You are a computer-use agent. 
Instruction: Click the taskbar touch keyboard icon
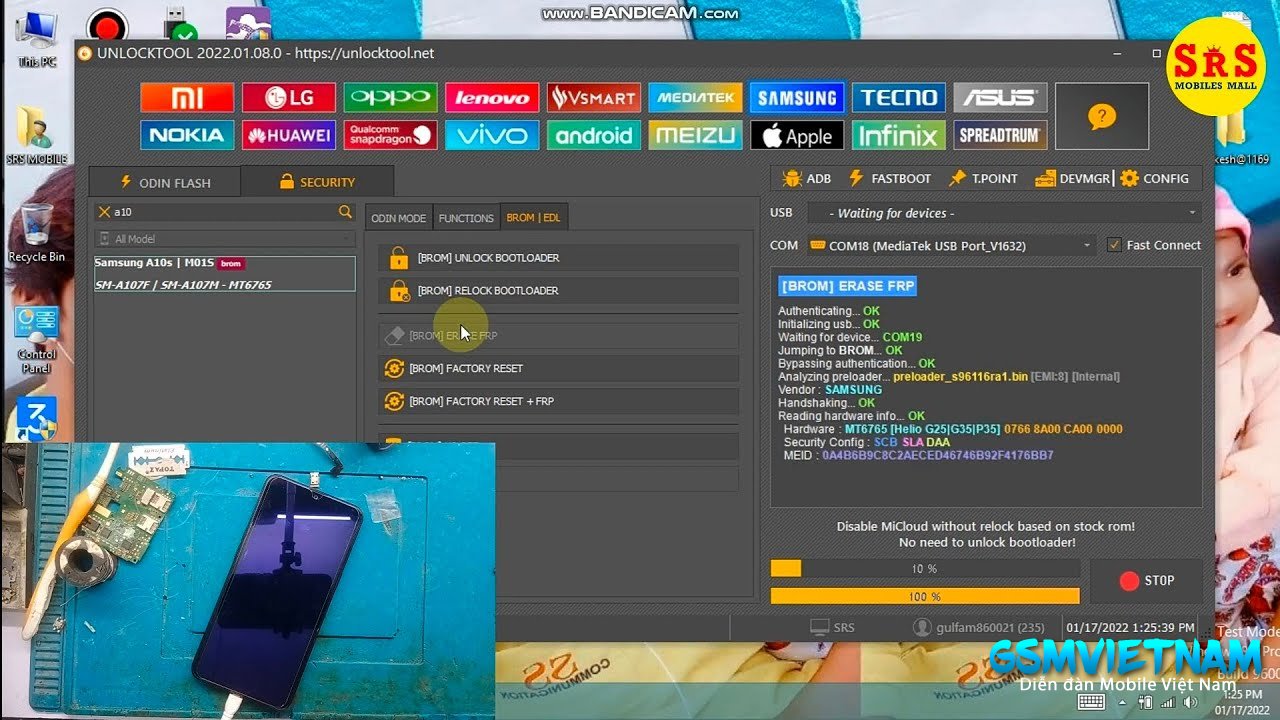pyautogui.click(x=1090, y=702)
